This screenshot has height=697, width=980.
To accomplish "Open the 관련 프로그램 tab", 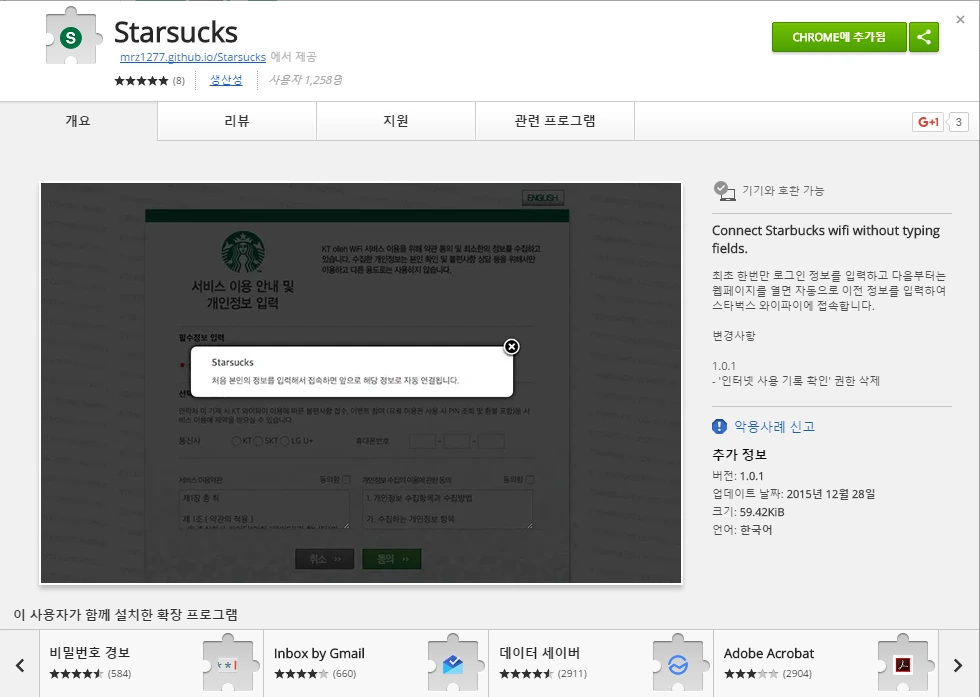I will [554, 121].
